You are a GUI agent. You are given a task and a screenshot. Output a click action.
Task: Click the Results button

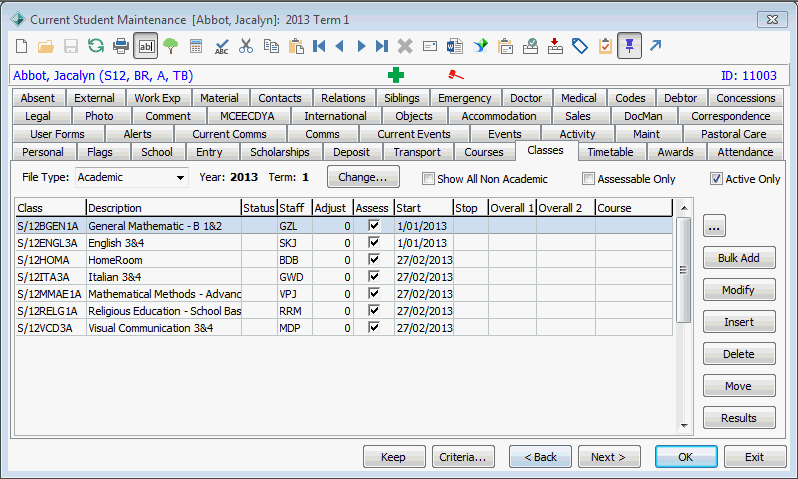[x=739, y=418]
